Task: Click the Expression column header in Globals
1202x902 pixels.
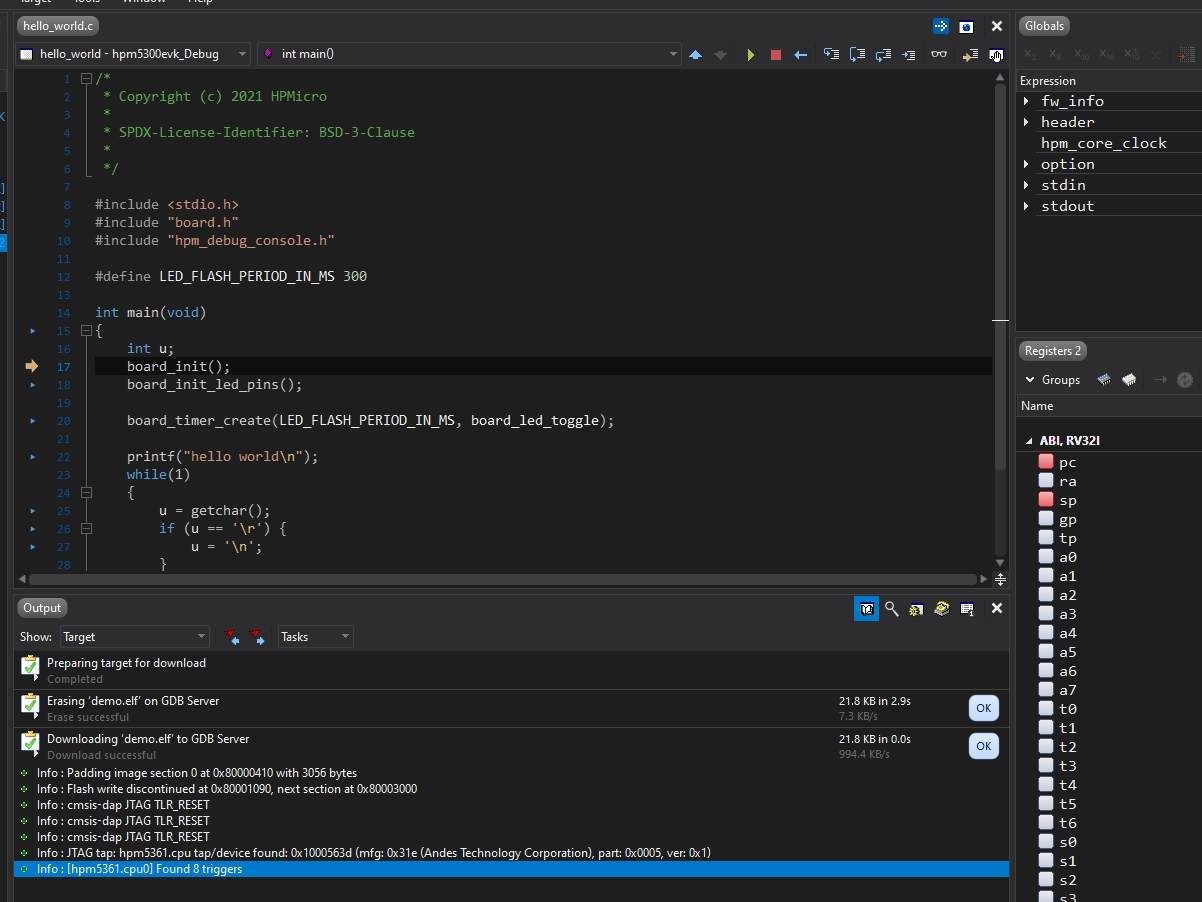Action: (1110, 81)
